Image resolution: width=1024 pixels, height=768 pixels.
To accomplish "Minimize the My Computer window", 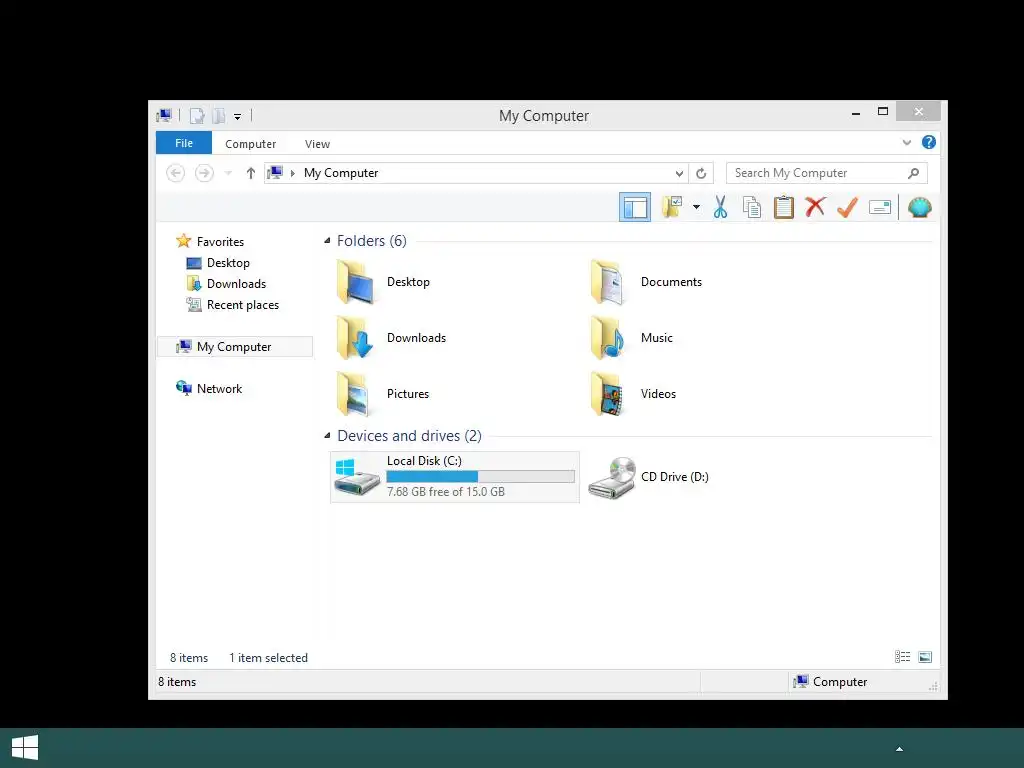I will pyautogui.click(x=856, y=113).
